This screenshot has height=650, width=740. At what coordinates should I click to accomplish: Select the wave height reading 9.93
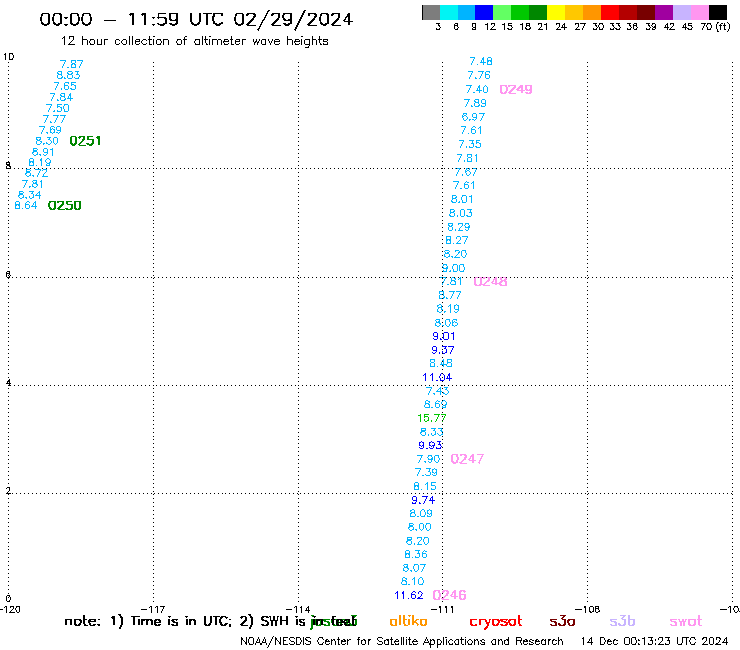[x=430, y=445]
